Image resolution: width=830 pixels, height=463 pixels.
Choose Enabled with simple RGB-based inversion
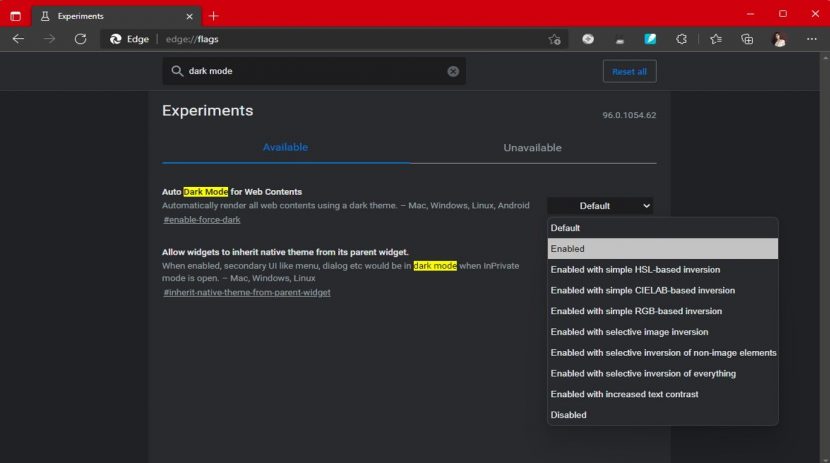[x=663, y=311]
